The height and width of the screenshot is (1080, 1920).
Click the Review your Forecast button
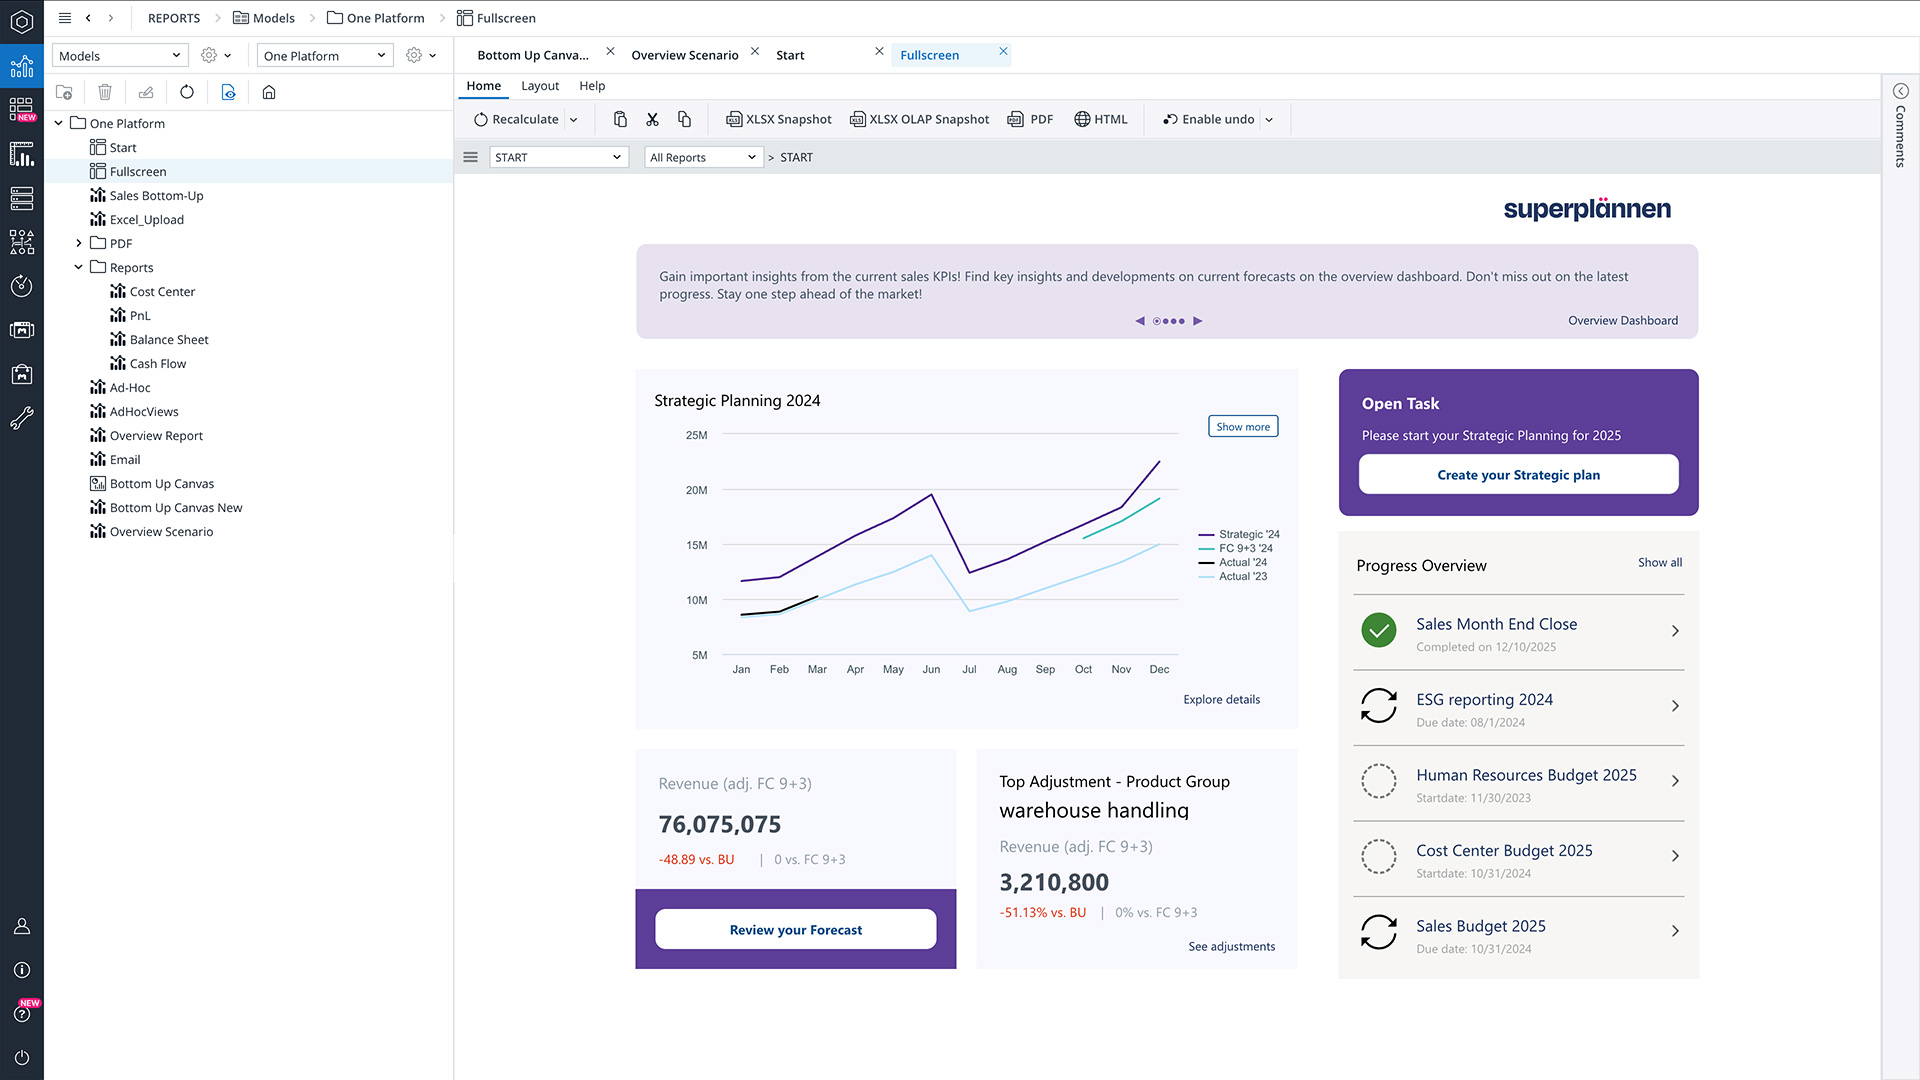[x=795, y=929]
